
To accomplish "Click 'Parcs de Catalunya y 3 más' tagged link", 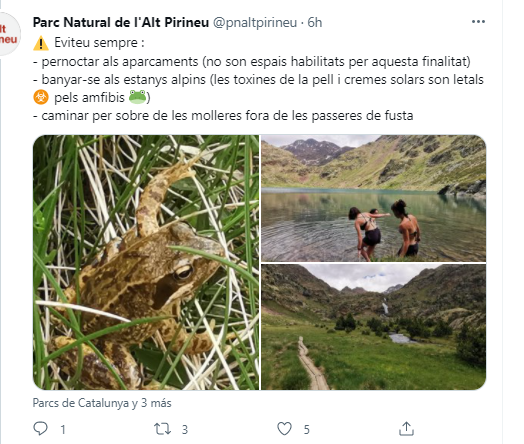I will click(102, 403).
